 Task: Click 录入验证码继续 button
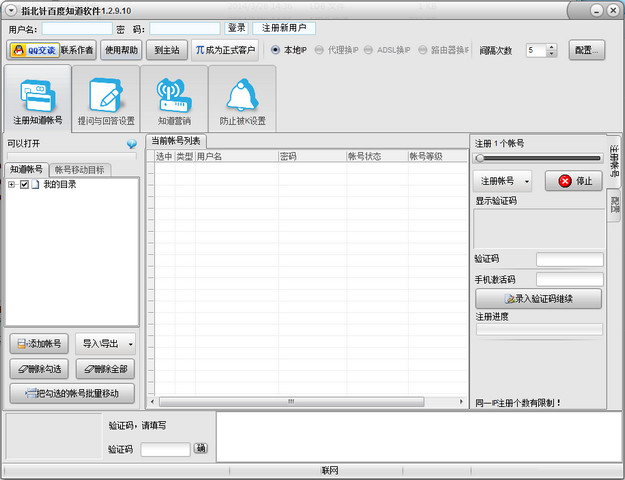click(539, 299)
